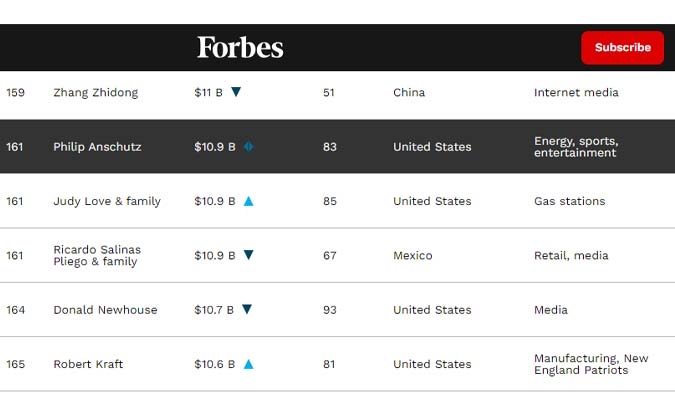The image size is (675, 420).
Task: Click Manufacturing, New England Patriots text
Action: click(591, 364)
